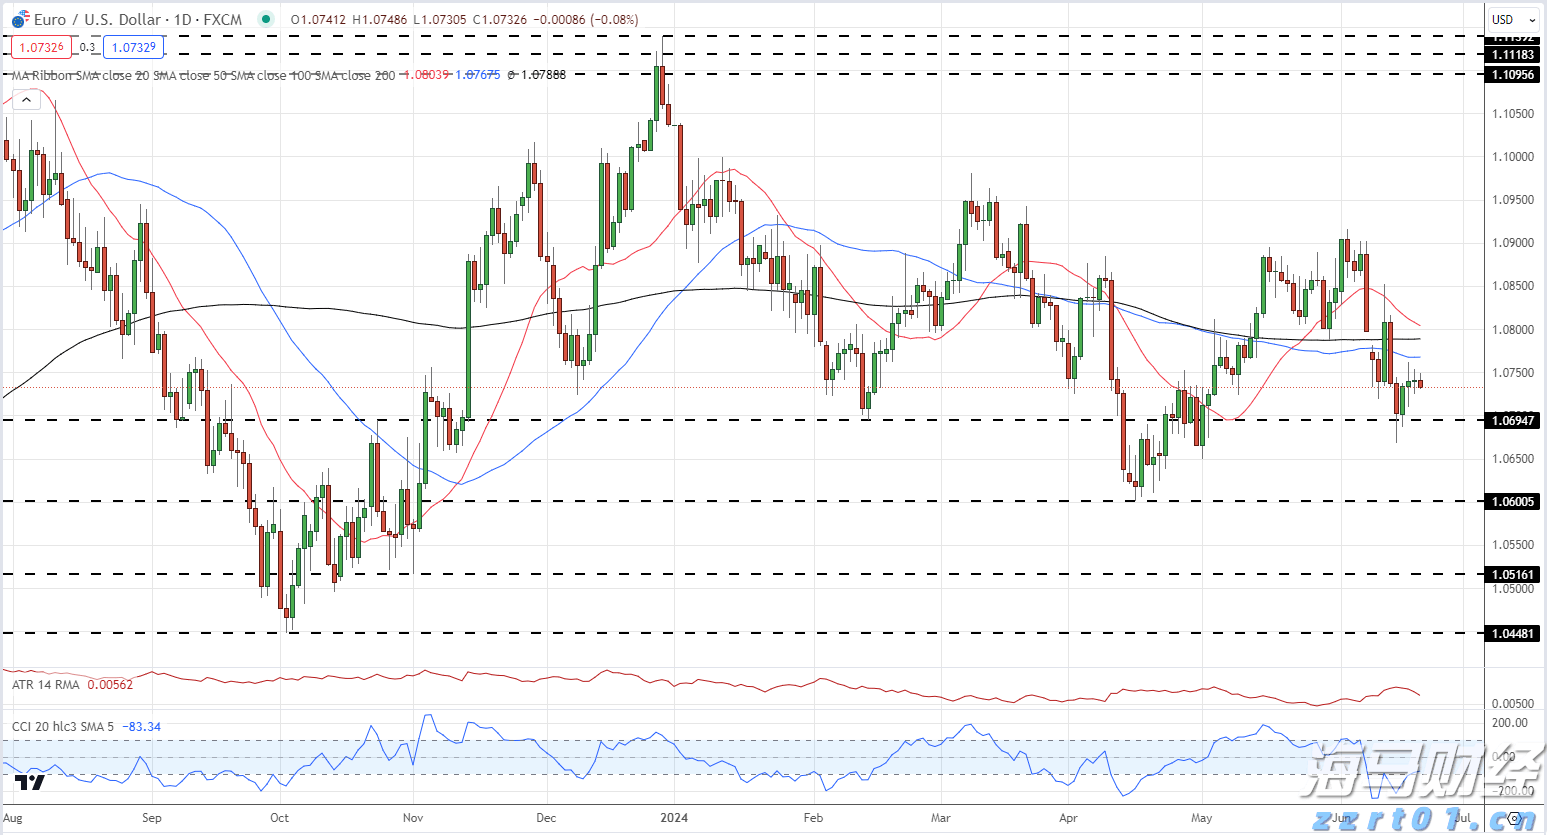Select the CCI 20 hlc3 SMA 5 label

tap(63, 726)
